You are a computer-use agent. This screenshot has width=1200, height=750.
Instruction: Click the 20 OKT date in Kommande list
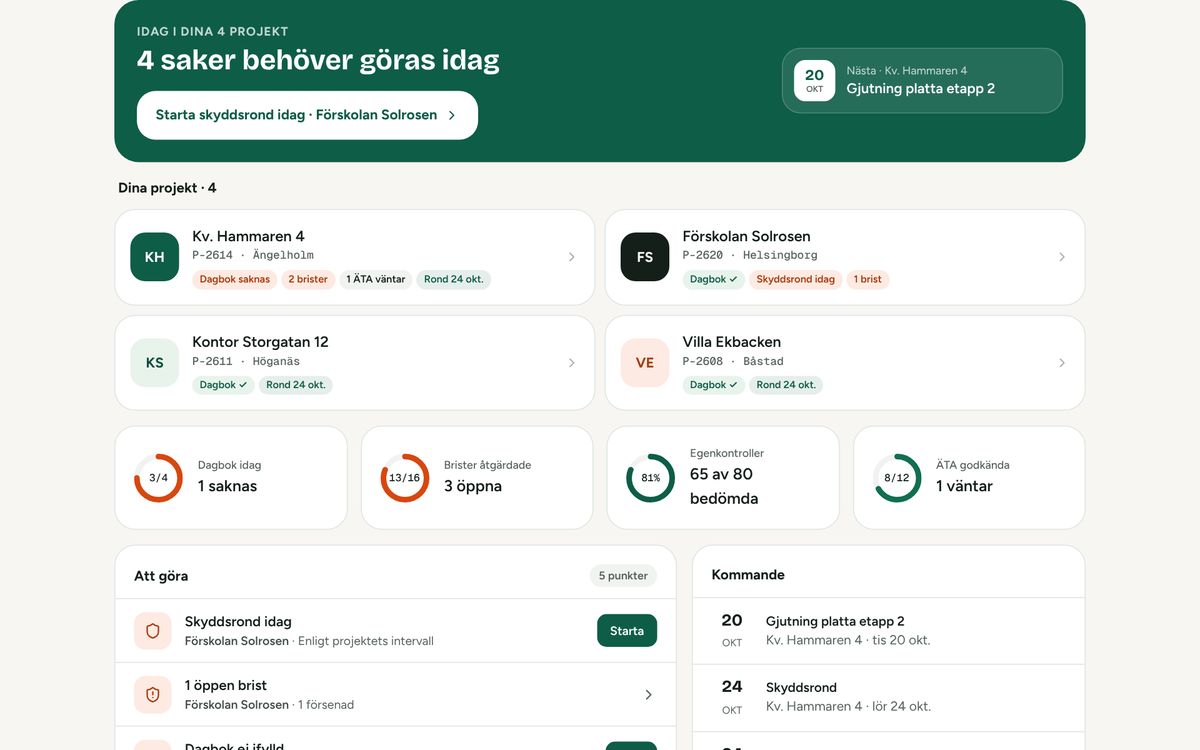point(732,631)
